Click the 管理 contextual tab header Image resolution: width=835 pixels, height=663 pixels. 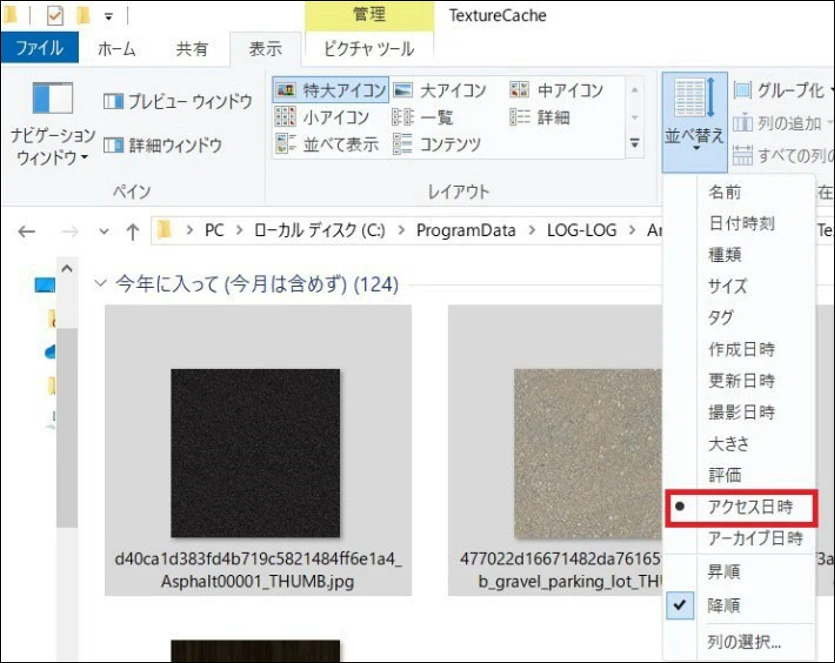pyautogui.click(x=369, y=15)
